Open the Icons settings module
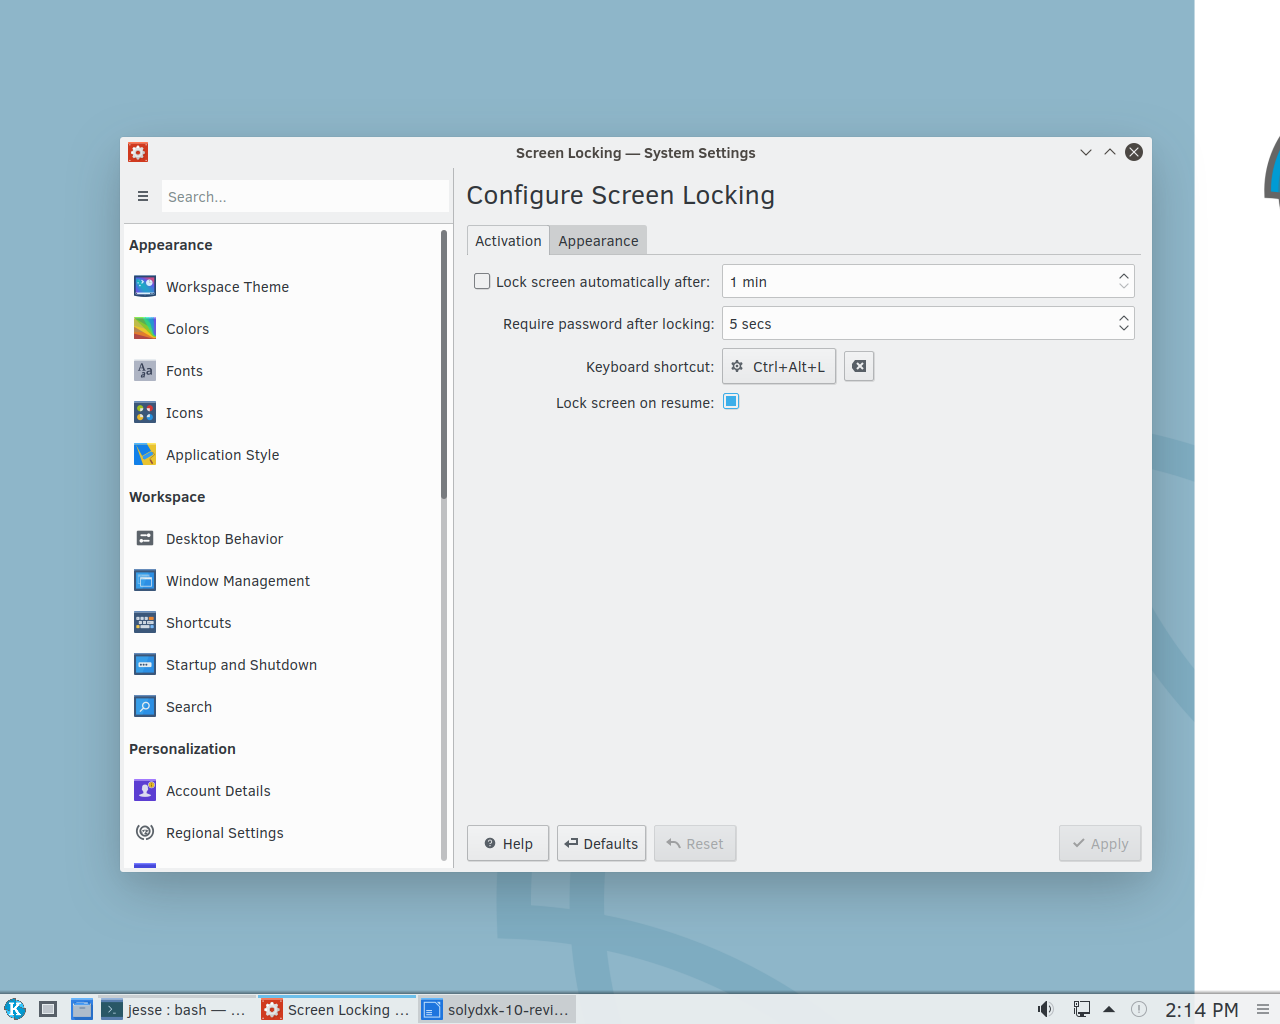Image resolution: width=1280 pixels, height=1024 pixels. pyautogui.click(x=145, y=413)
